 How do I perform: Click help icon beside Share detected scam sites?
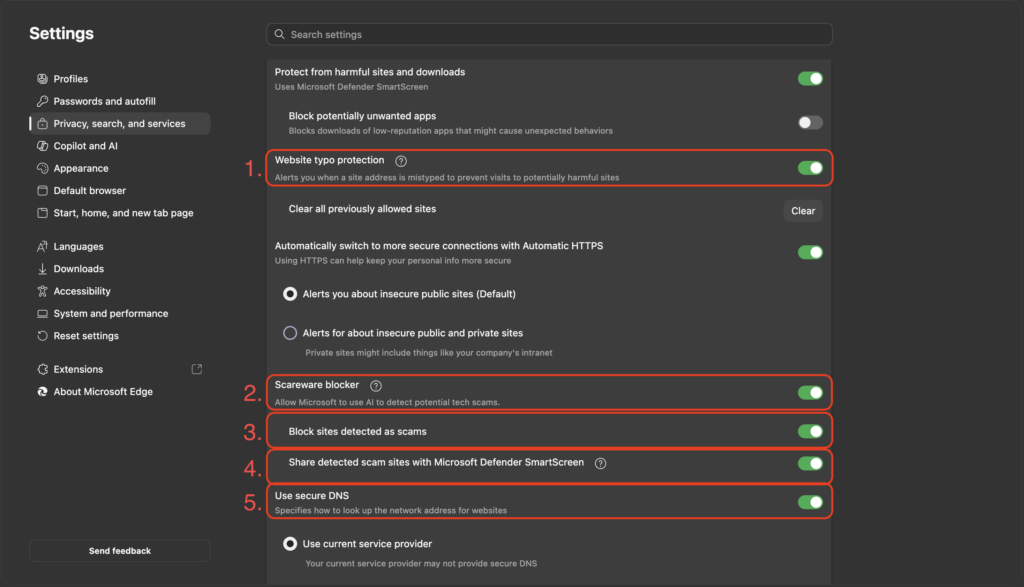(600, 463)
